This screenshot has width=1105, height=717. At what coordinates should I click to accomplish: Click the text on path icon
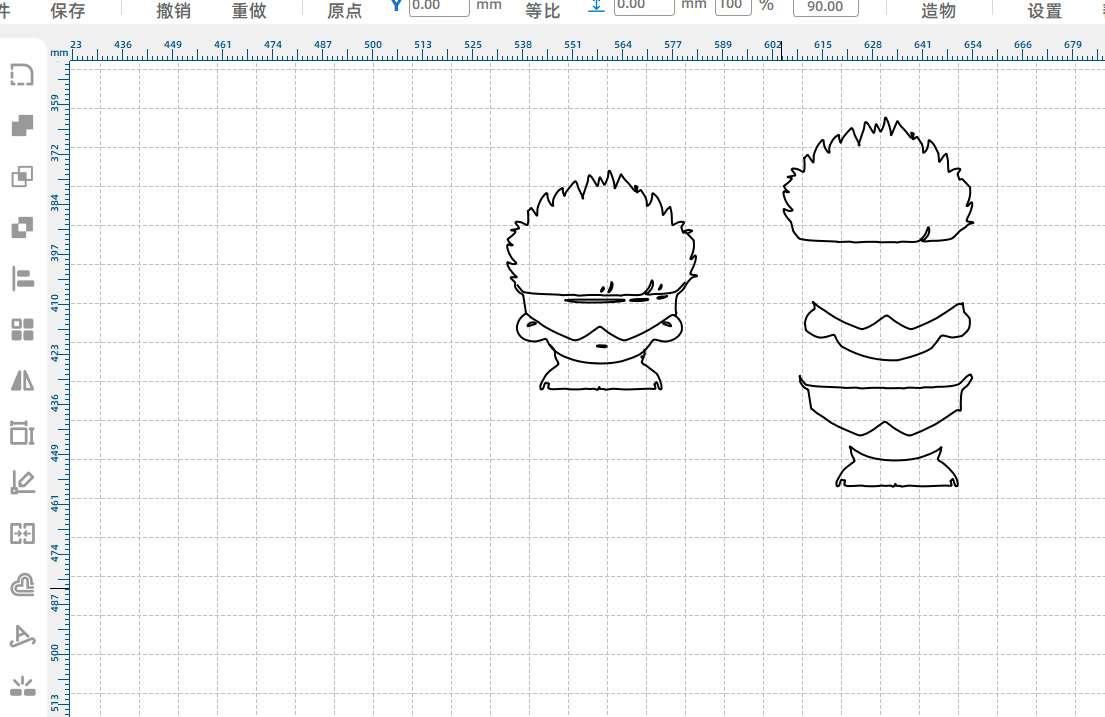point(22,636)
